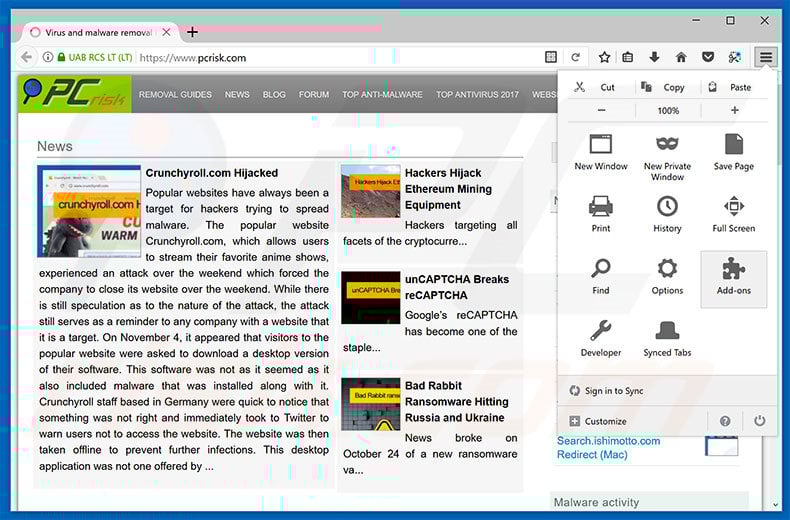The height and width of the screenshot is (520, 790).
Task: Choose Save Page in the menu
Action: (734, 153)
